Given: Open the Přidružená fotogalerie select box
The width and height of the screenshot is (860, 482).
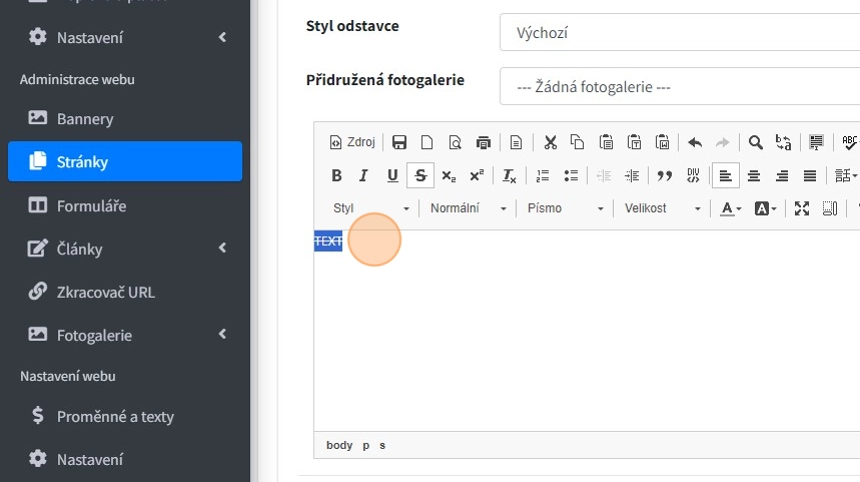Looking at the screenshot, I should click(x=680, y=87).
